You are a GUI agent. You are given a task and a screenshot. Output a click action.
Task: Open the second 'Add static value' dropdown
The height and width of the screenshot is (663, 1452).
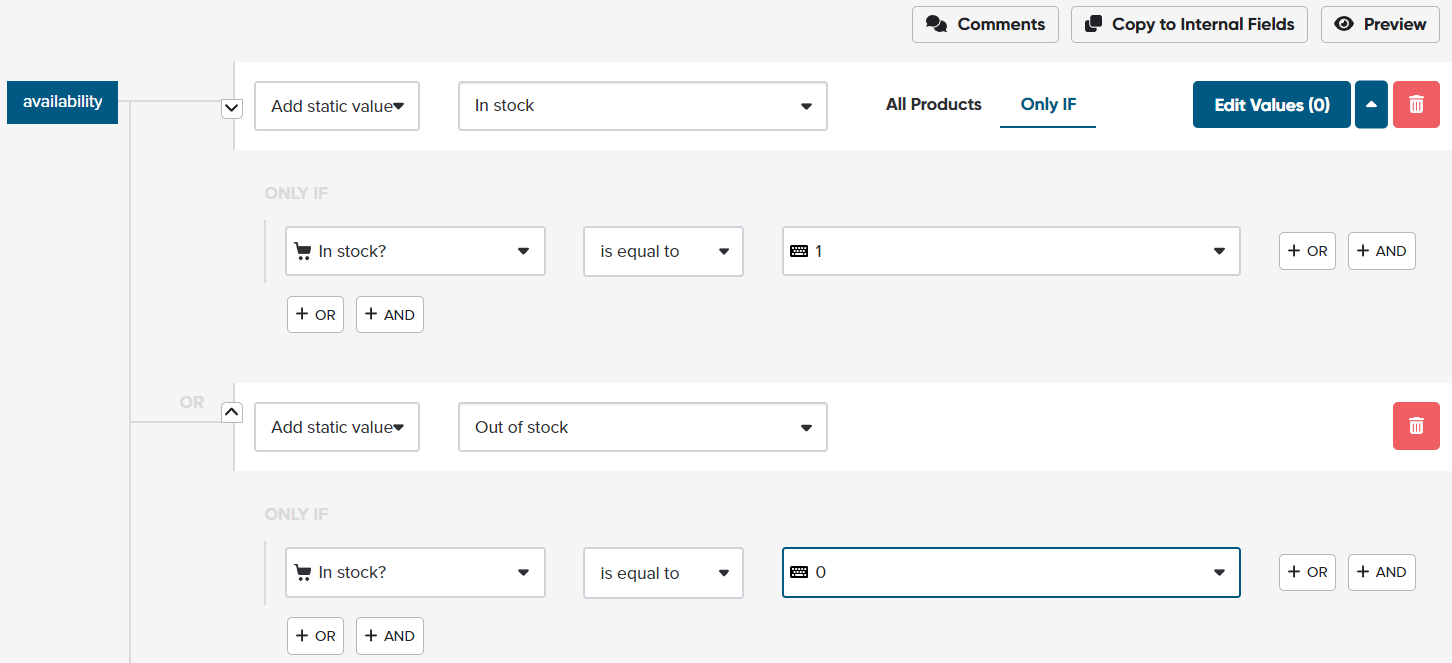point(336,427)
